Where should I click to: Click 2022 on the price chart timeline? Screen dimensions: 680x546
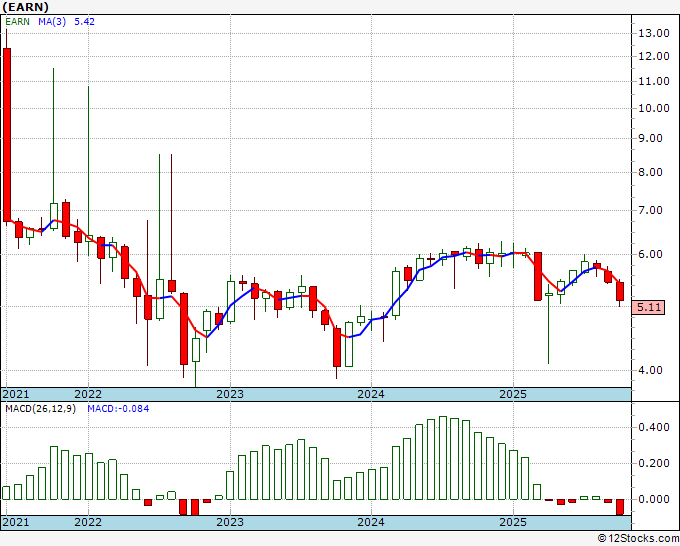pyautogui.click(x=88, y=394)
